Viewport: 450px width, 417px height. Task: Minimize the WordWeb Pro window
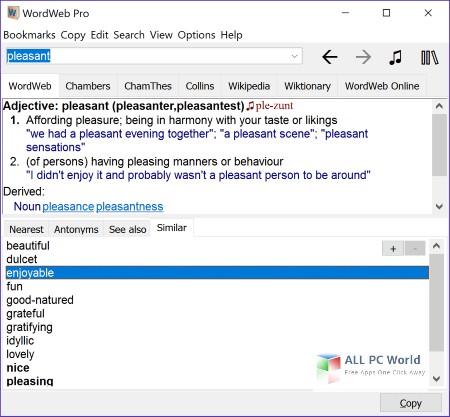(346, 13)
